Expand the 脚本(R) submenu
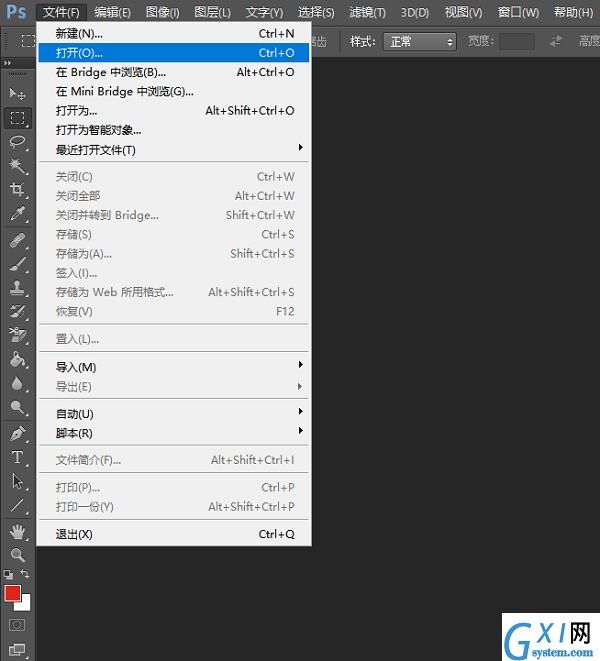600x661 pixels. tap(173, 433)
